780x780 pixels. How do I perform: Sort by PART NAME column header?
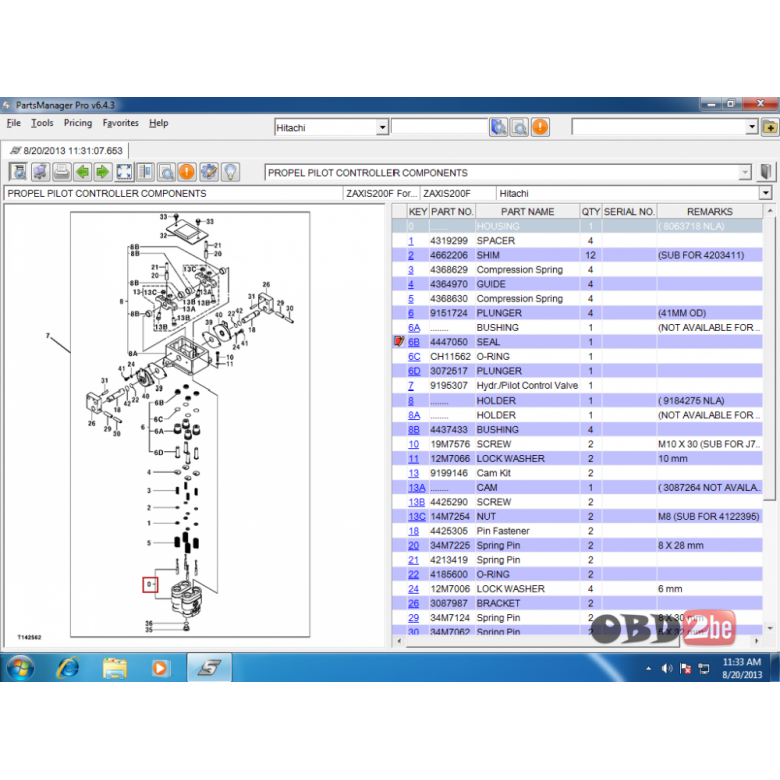coord(527,211)
